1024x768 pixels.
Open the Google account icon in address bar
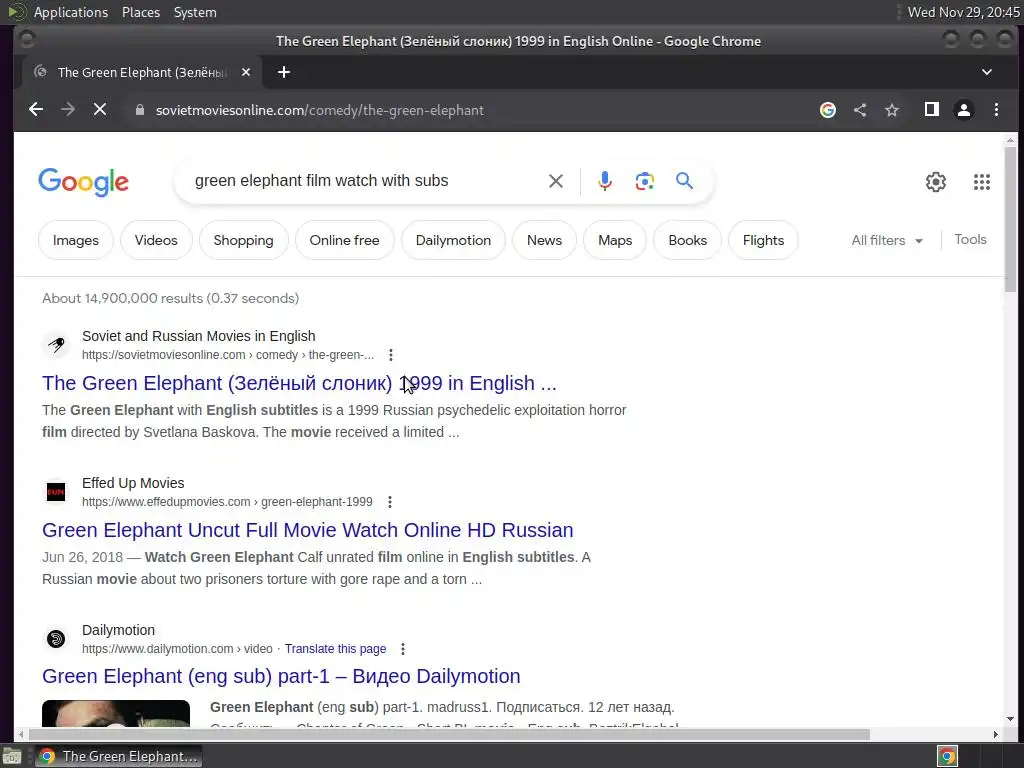pos(827,110)
